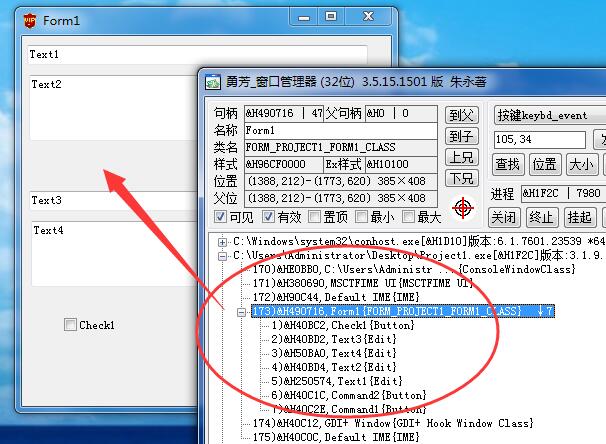The width and height of the screenshot is (606, 444).
Task: Select child row 5) Text1 {Edit}
Action: tap(337, 381)
